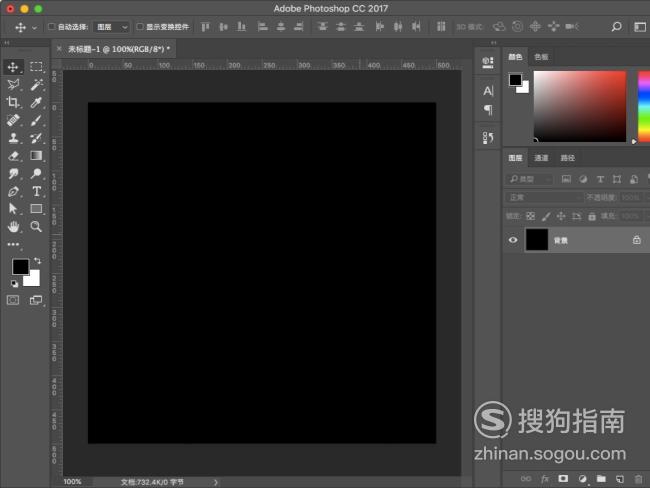Open the Move tool preset picker arrow
This screenshot has width=650, height=488.
pyautogui.click(x=34, y=28)
